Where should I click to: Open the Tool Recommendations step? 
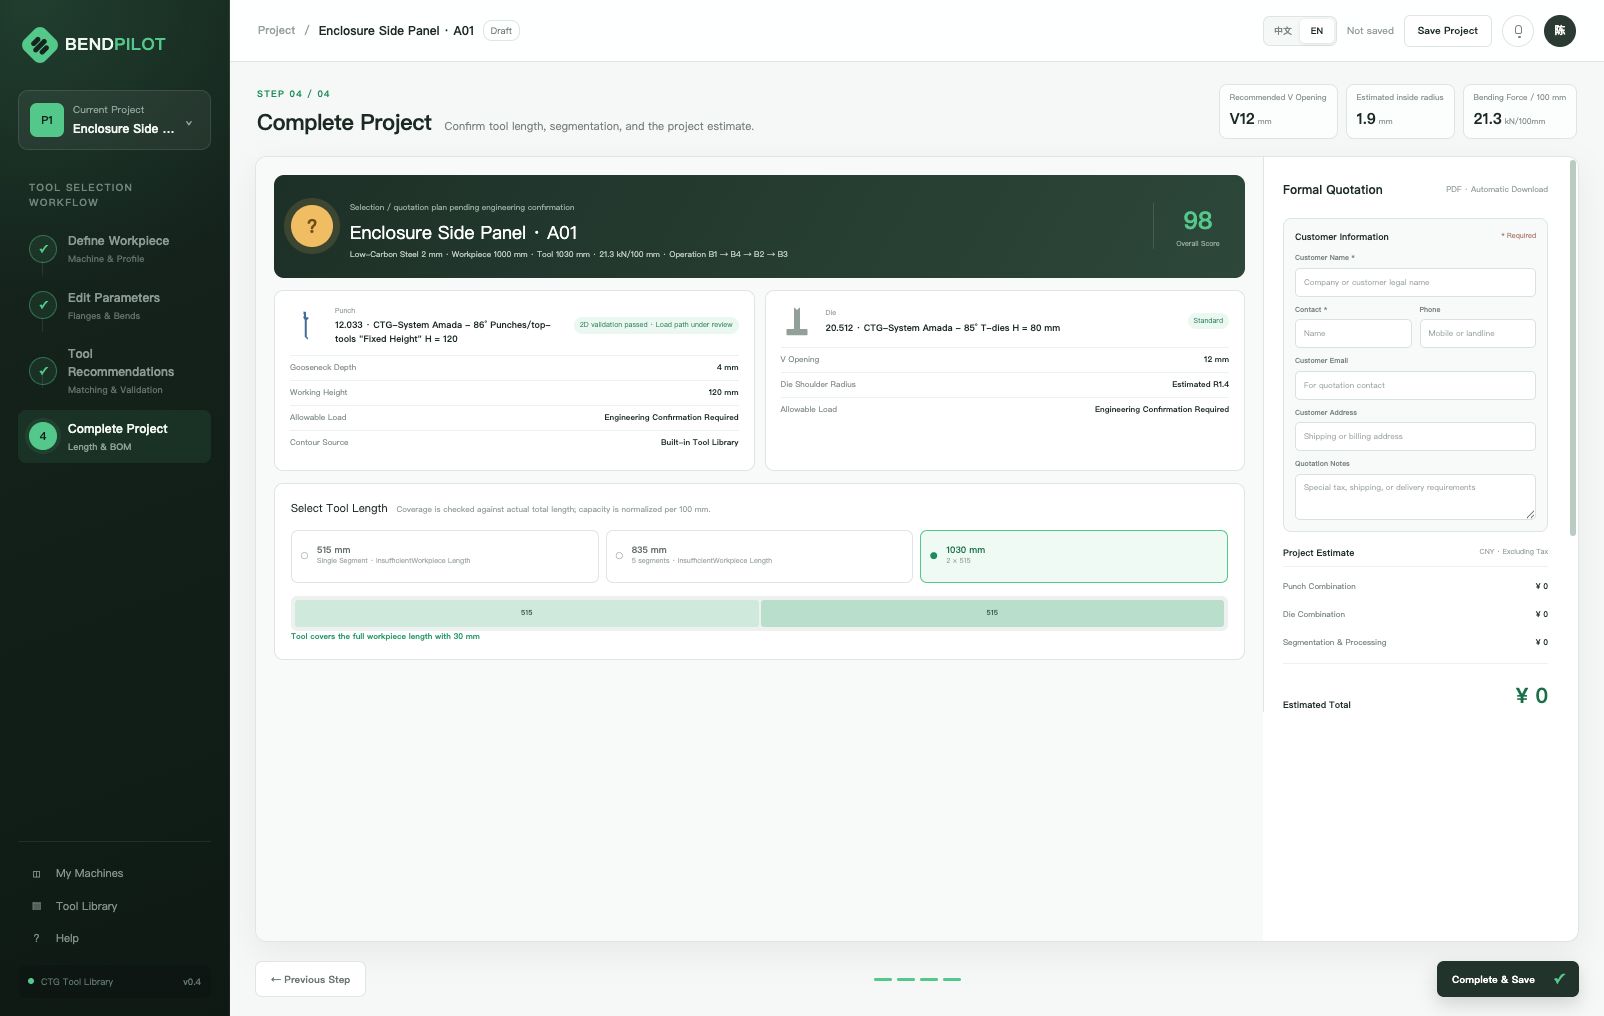tap(114, 371)
